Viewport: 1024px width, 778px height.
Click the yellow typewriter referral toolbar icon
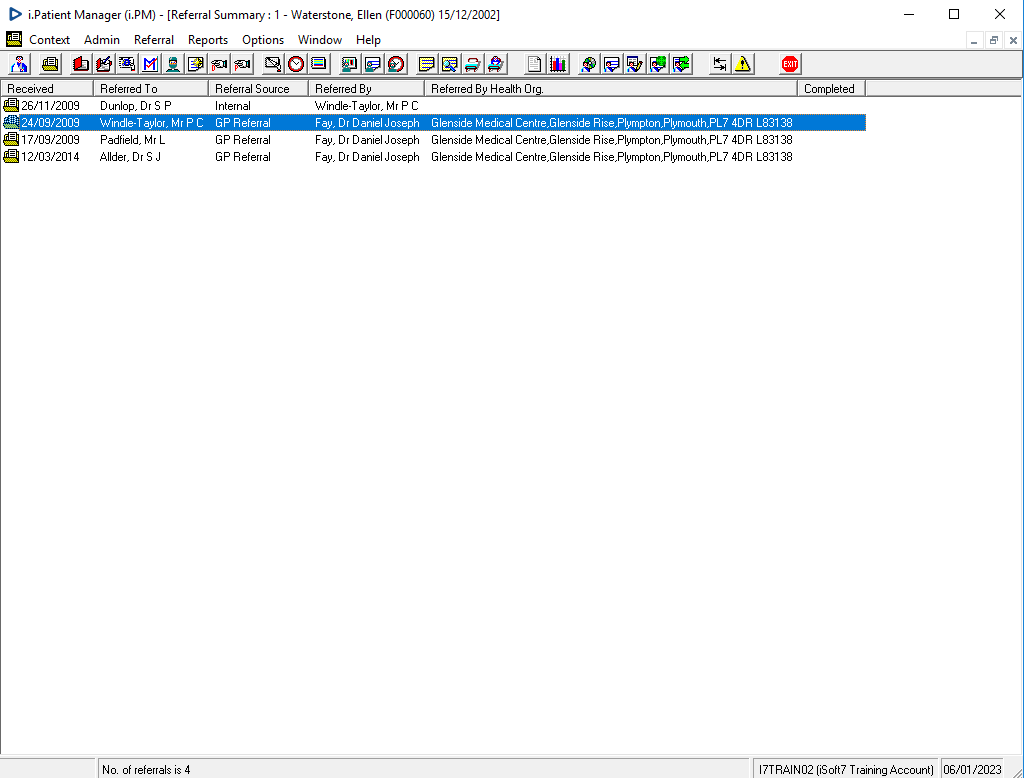[50, 64]
